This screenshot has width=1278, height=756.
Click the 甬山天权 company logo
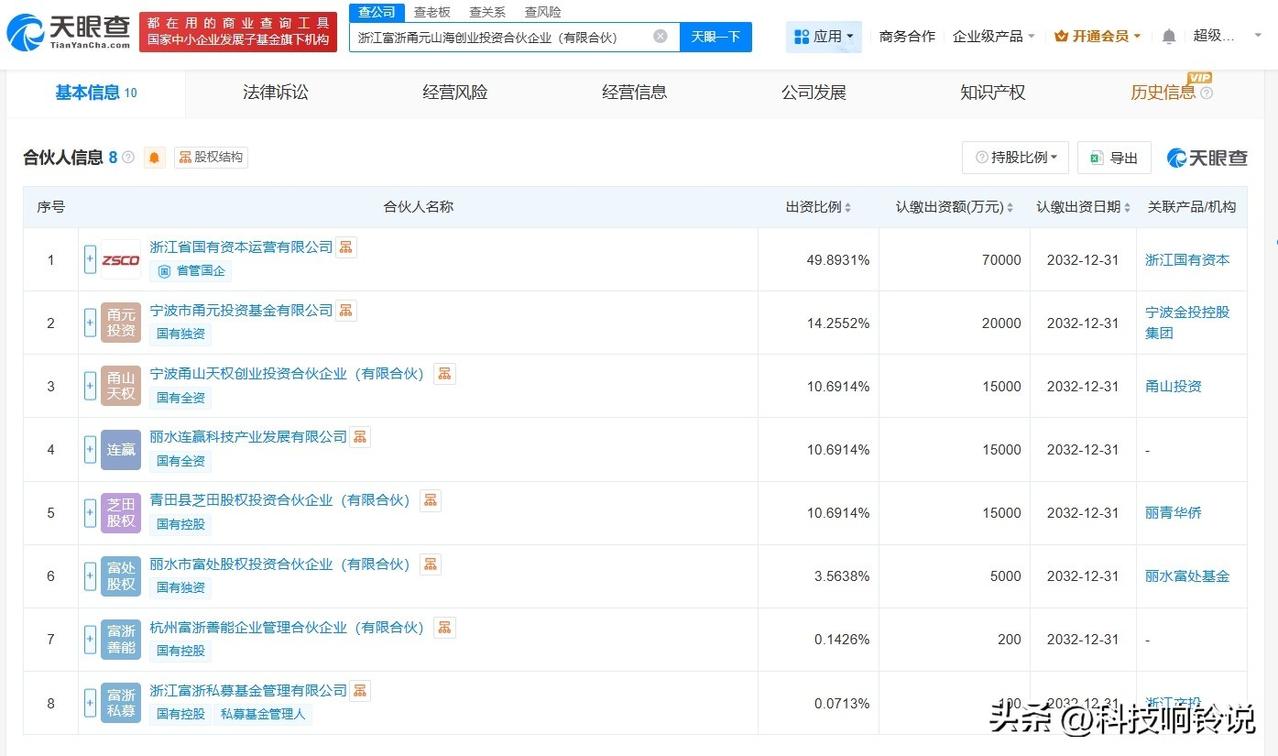point(121,386)
